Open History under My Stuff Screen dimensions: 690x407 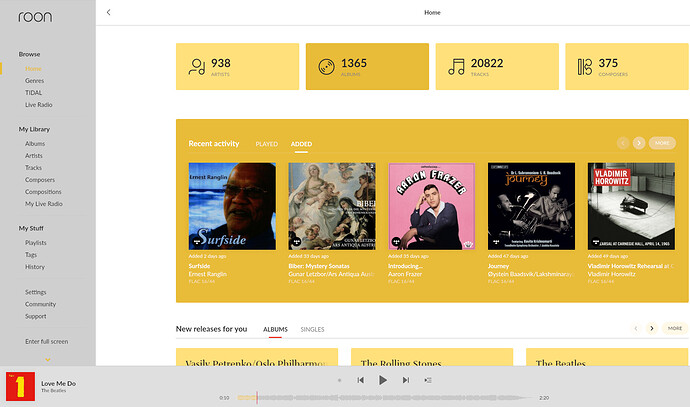click(x=35, y=267)
